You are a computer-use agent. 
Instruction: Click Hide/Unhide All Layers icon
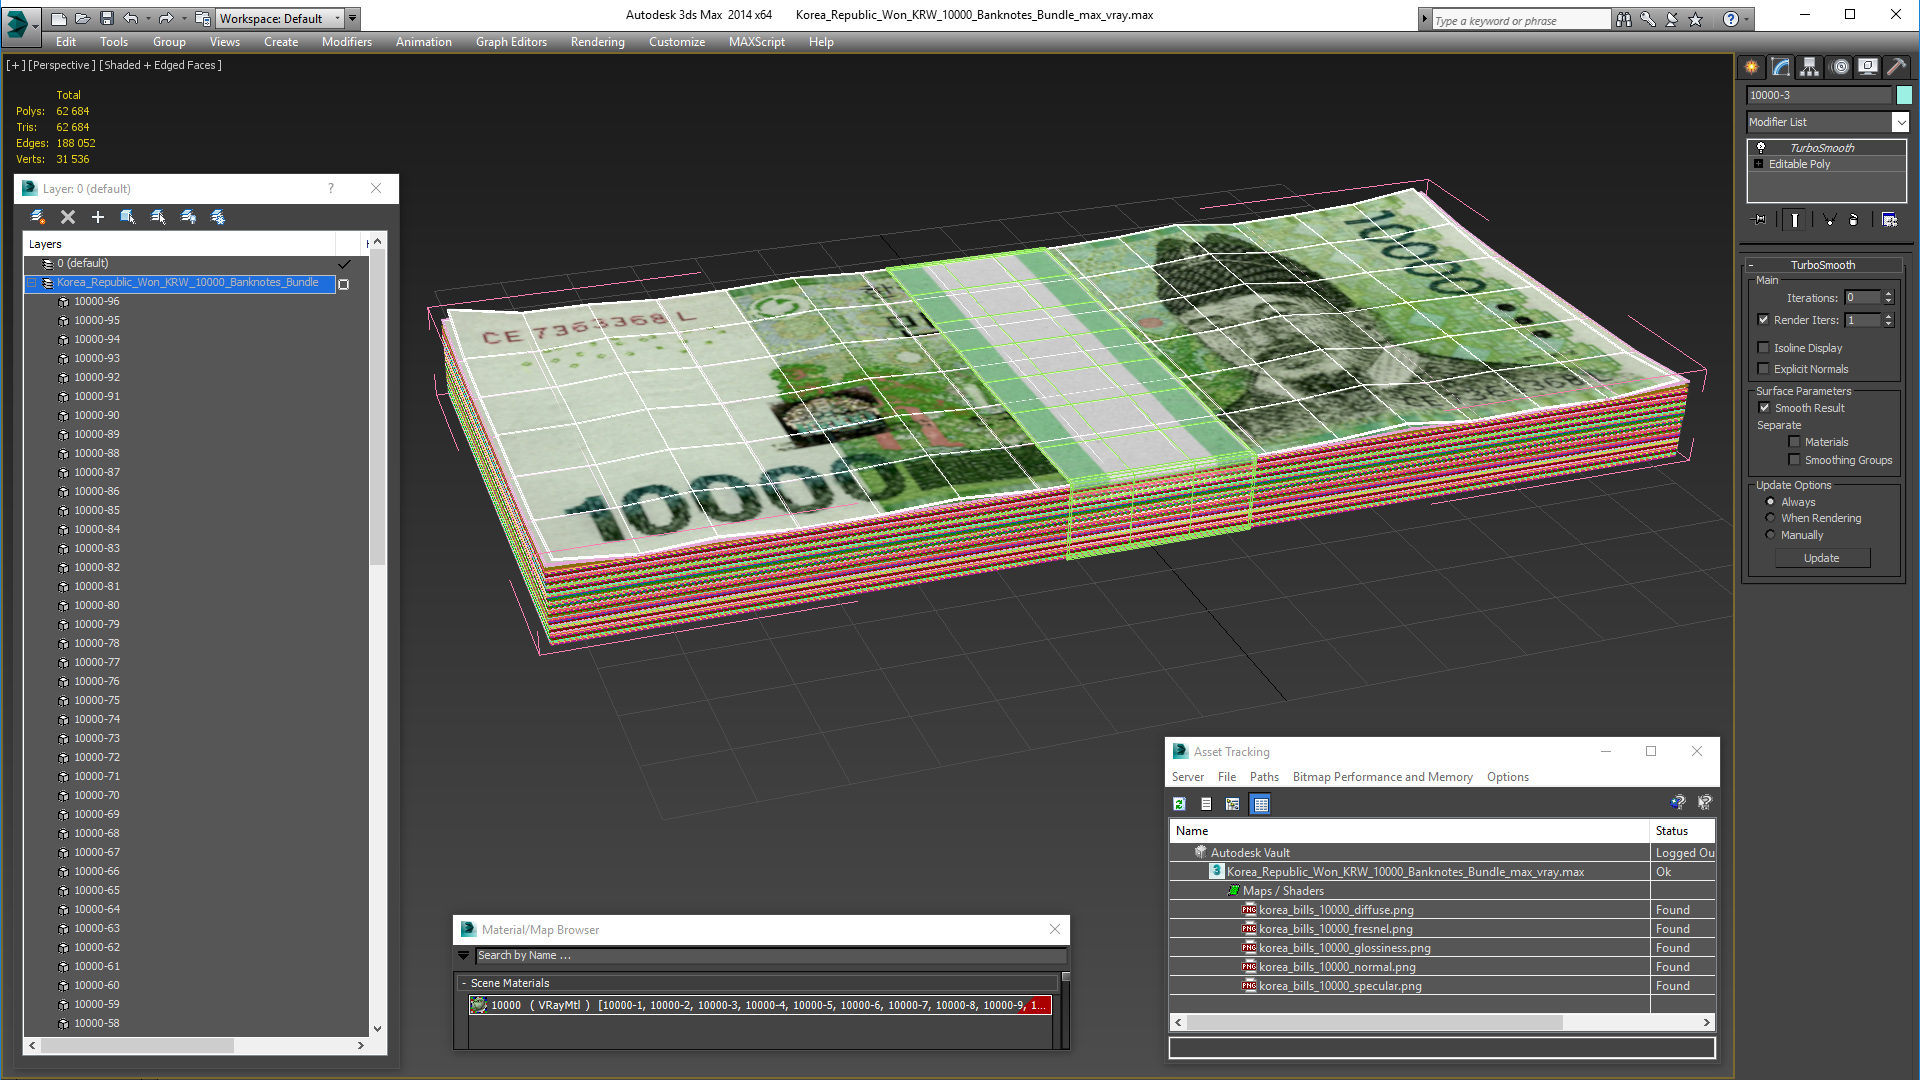(188, 217)
